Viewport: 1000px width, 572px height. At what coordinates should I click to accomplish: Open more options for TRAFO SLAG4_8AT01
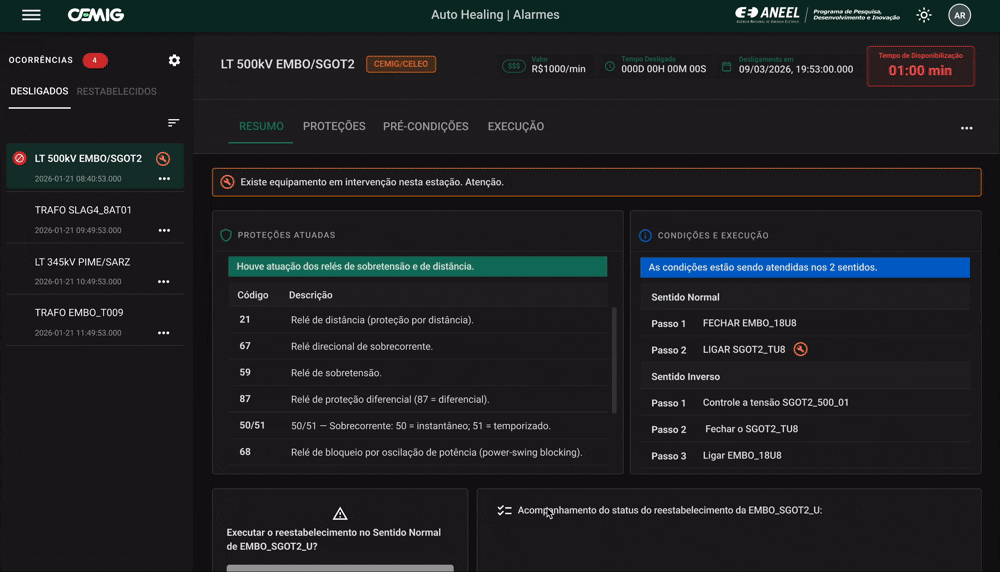[x=164, y=230]
